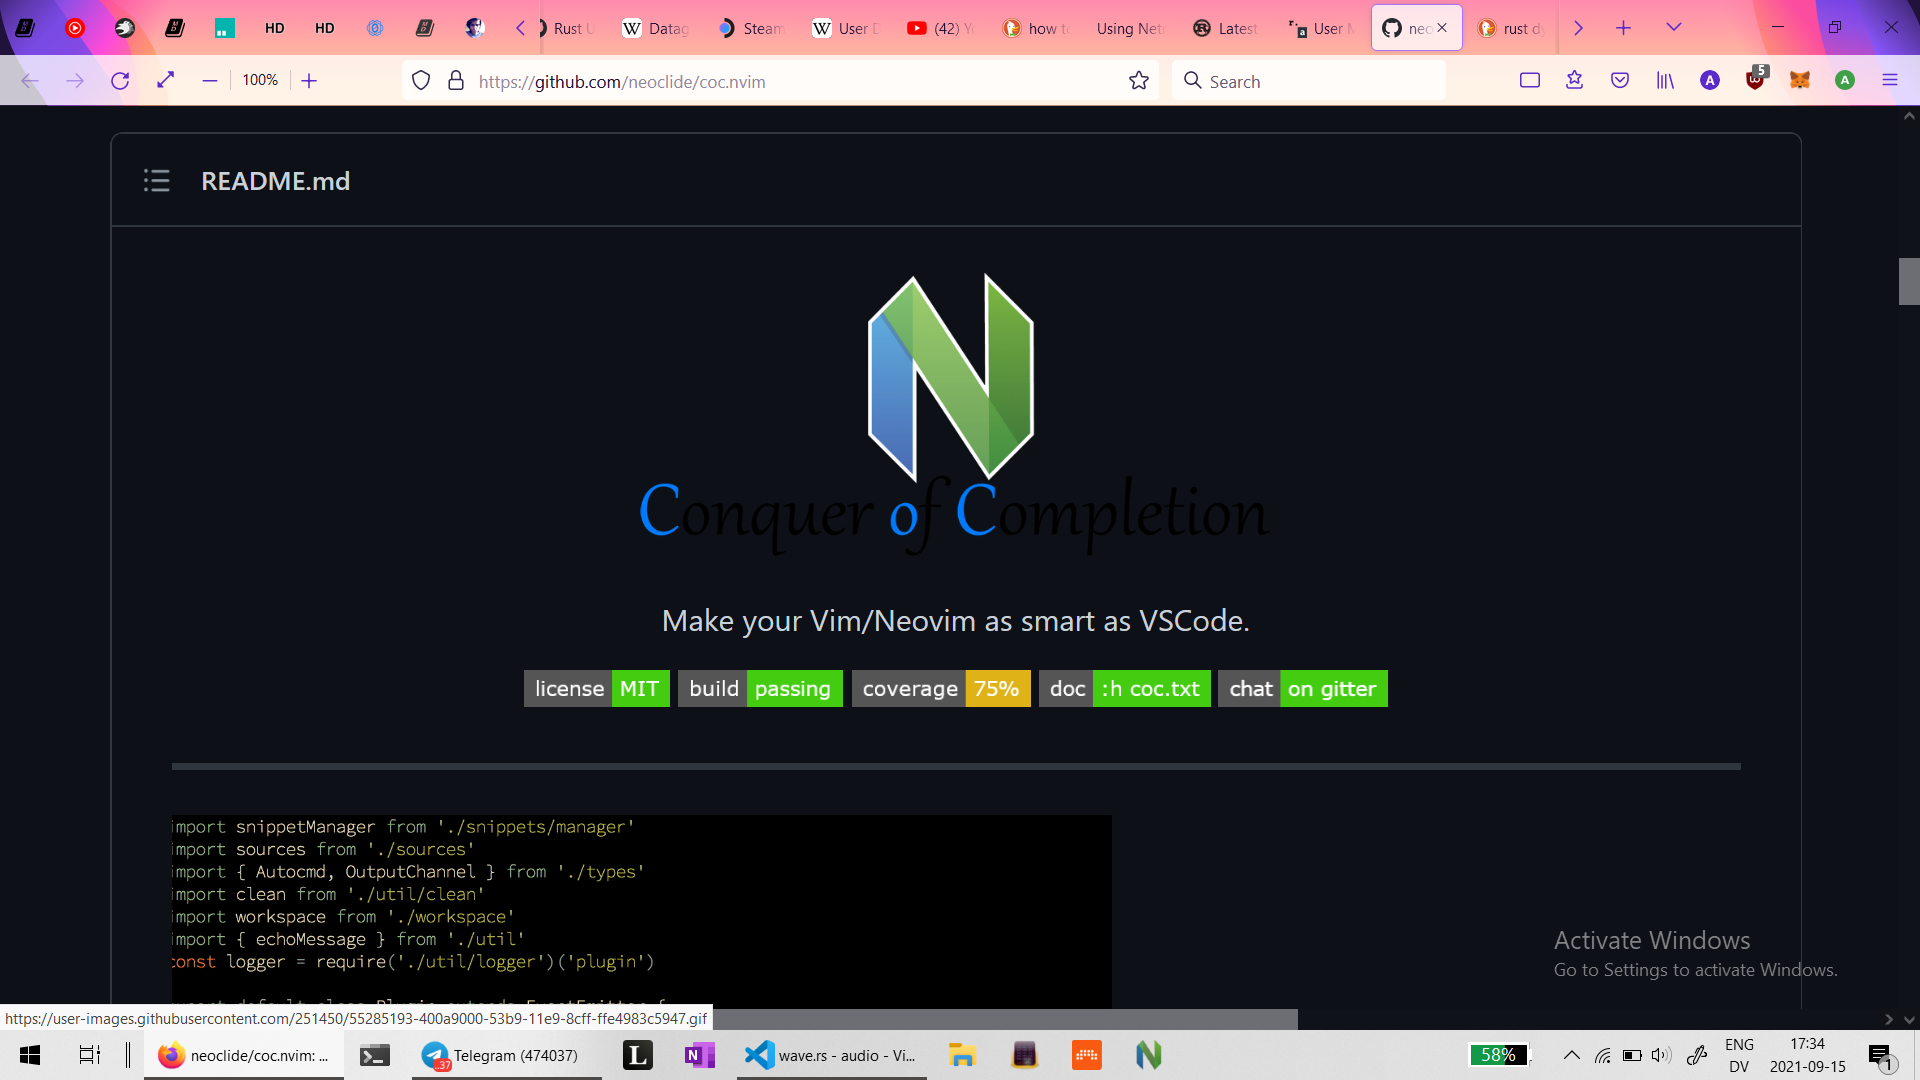Viewport: 1920px width, 1080px height.
Task: Open the MetaMask fox extension
Action: [1800, 81]
